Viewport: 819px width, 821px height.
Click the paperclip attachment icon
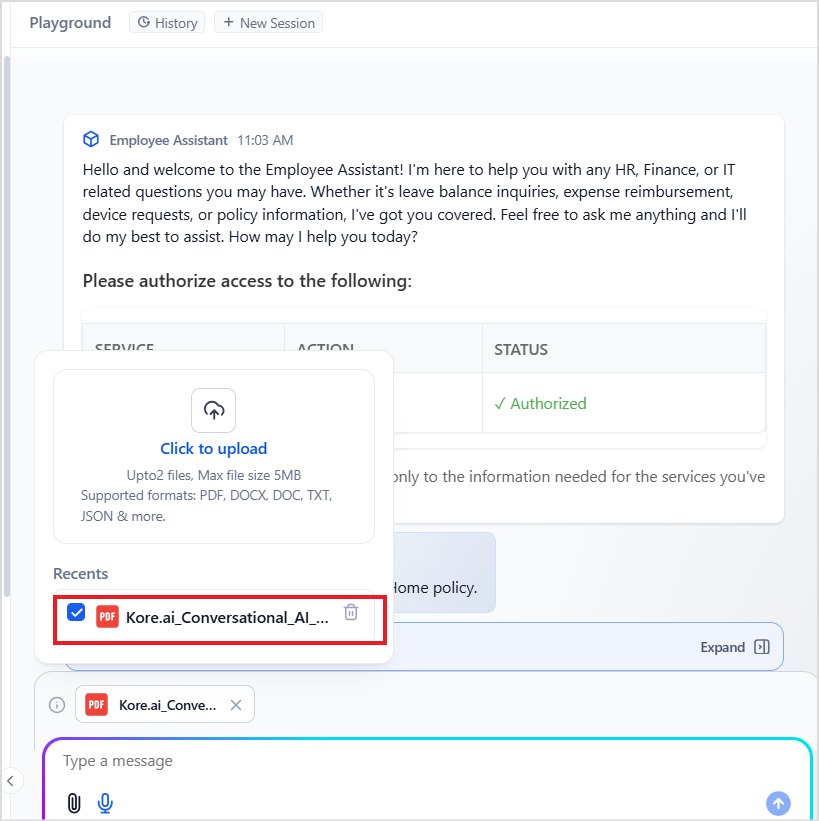click(74, 803)
